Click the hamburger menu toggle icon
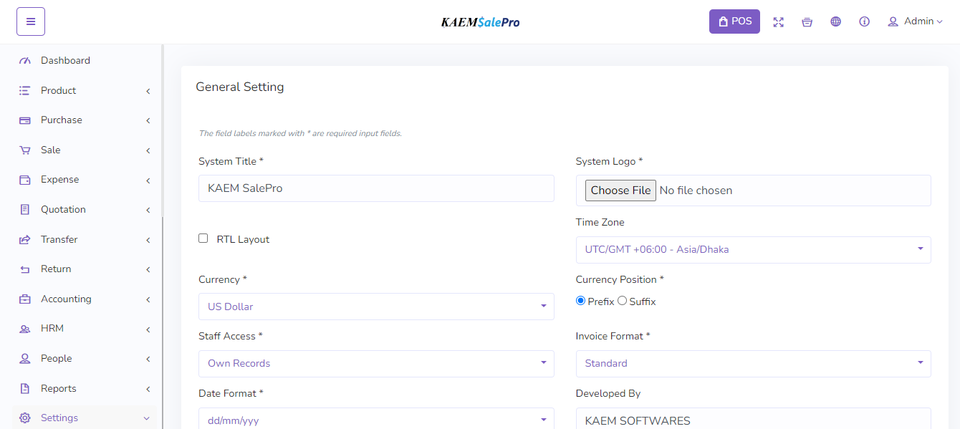This screenshot has width=960, height=429. click(x=30, y=21)
